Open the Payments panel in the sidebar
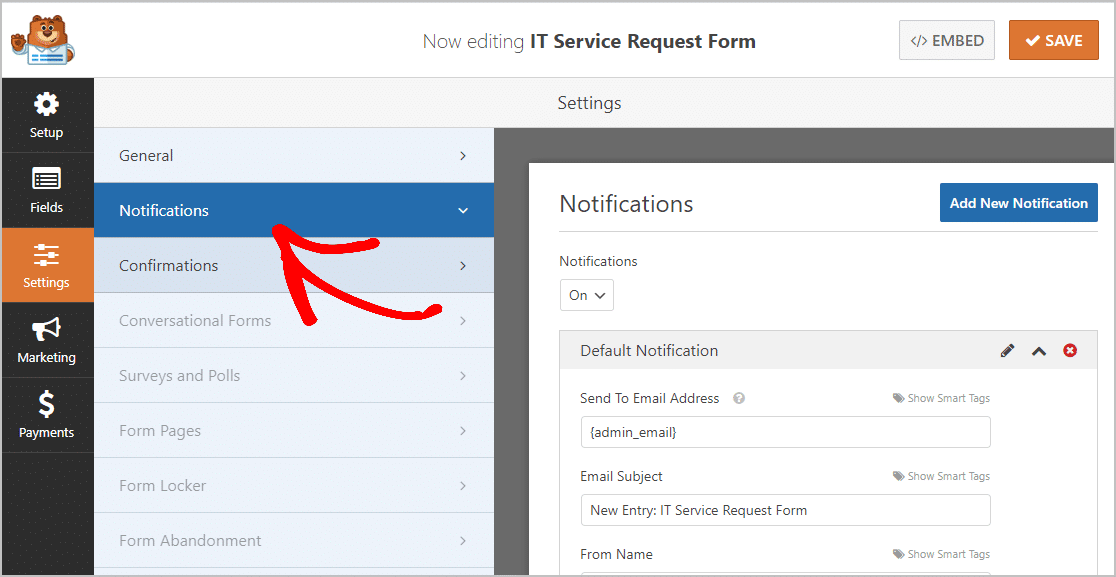This screenshot has width=1116, height=577. click(46, 415)
